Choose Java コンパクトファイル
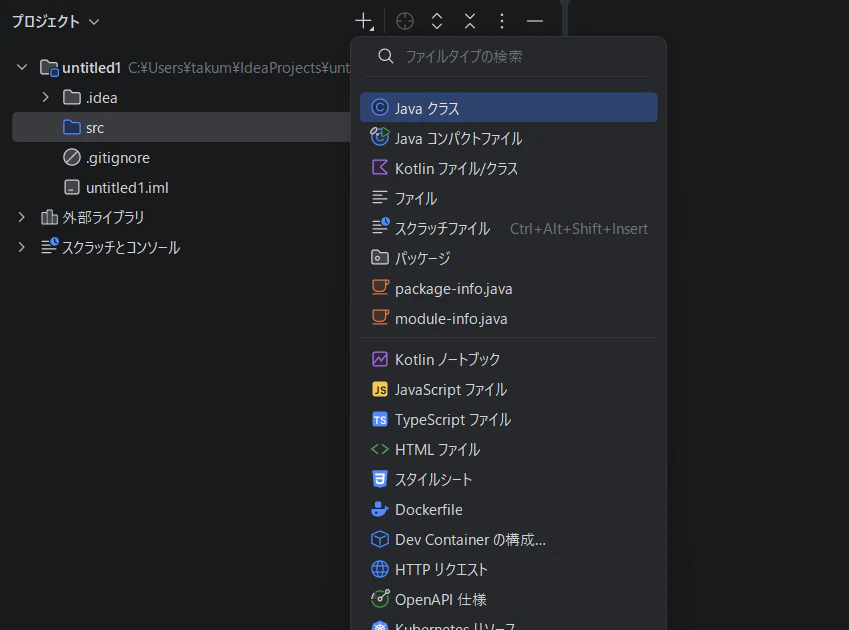 [508, 138]
